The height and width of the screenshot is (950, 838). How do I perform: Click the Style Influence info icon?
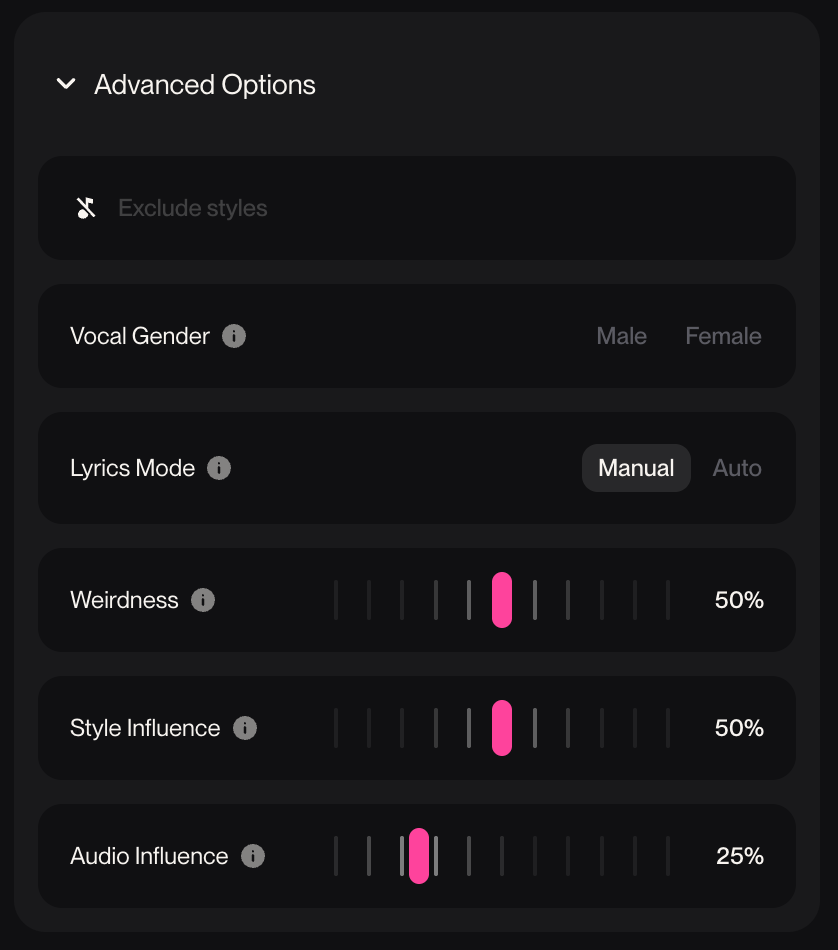point(245,728)
